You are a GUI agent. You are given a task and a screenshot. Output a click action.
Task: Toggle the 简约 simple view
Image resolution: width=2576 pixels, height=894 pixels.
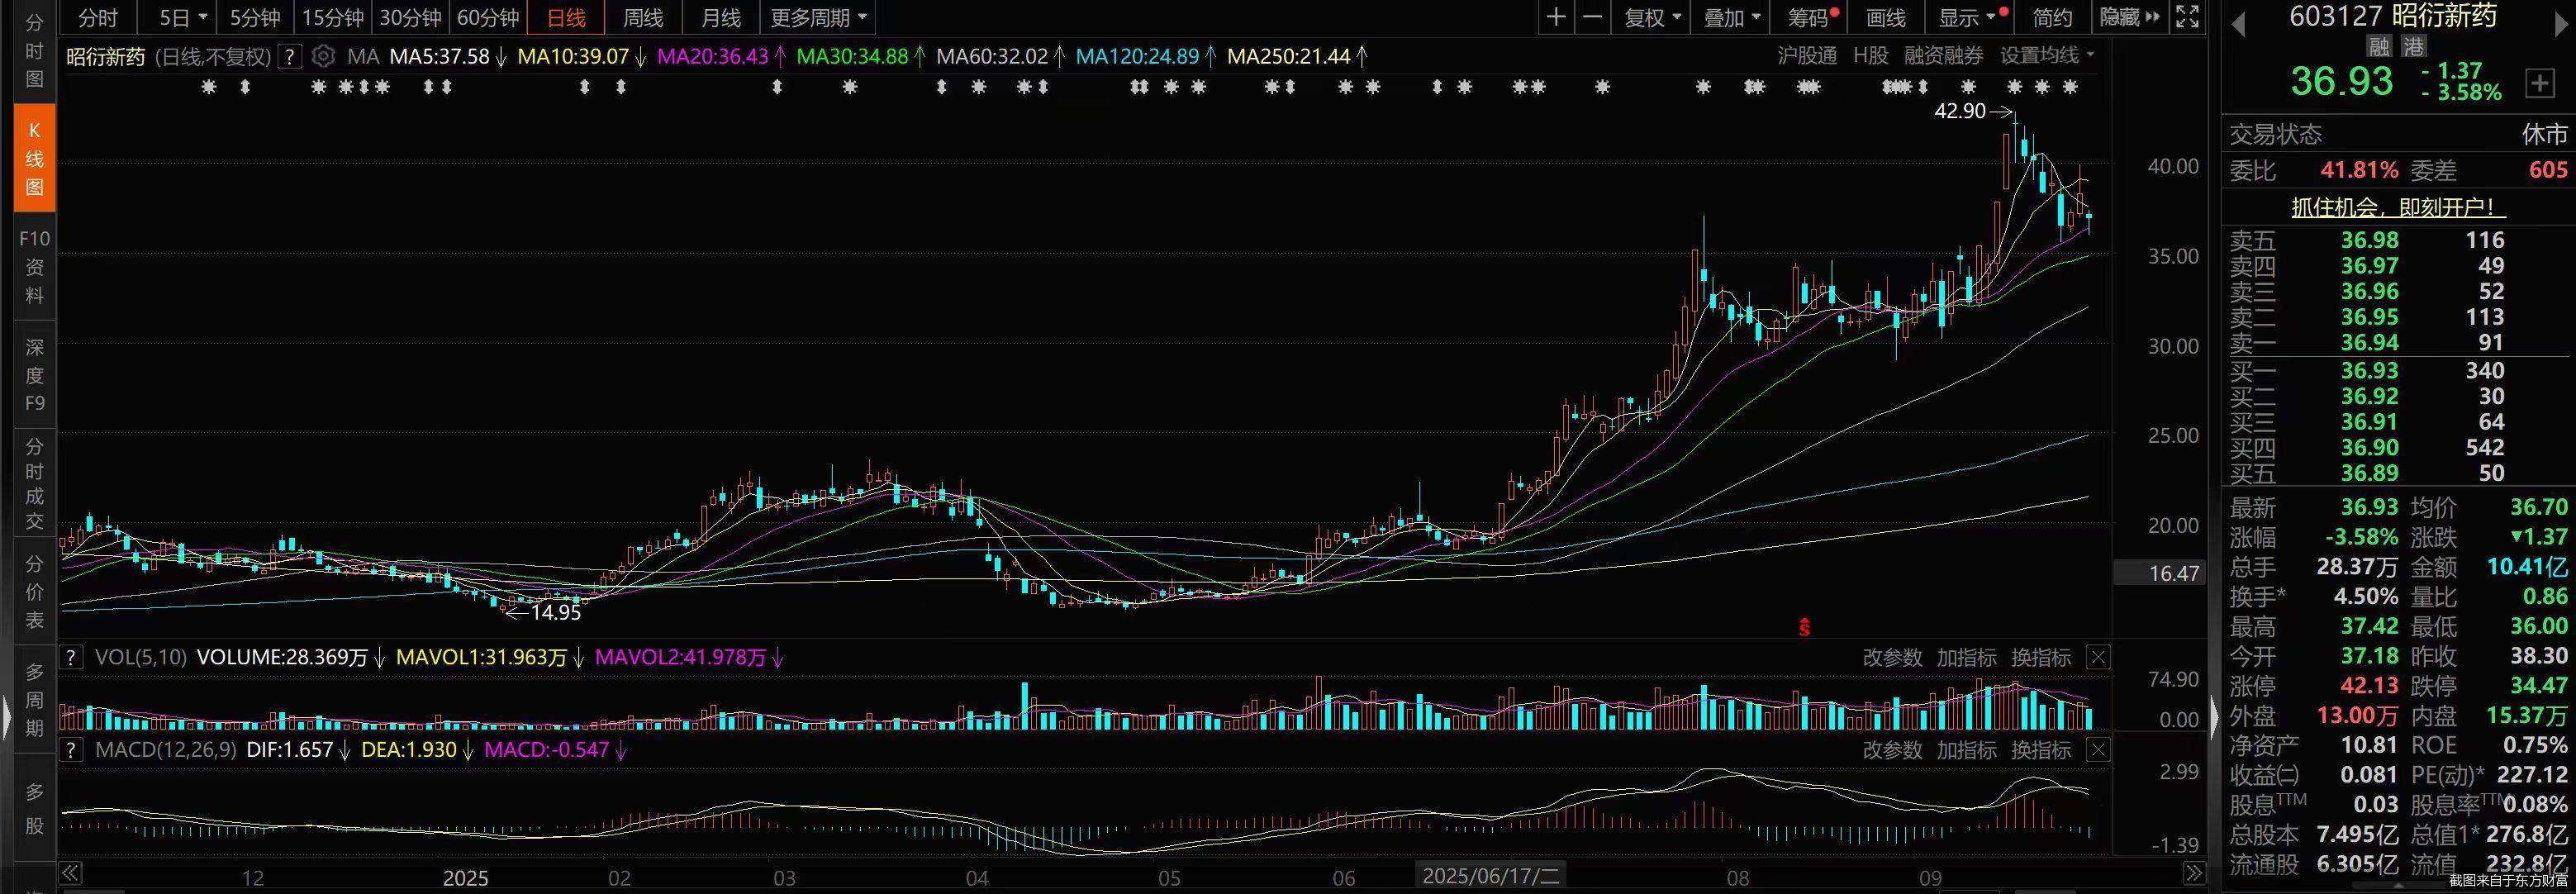click(2052, 17)
